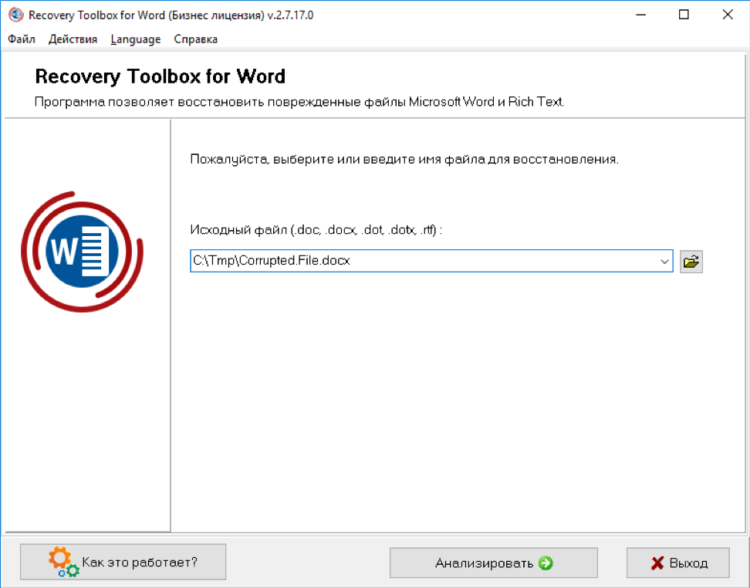Image resolution: width=750 pixels, height=588 pixels.
Task: Click the open folder browse icon
Action: point(691,261)
